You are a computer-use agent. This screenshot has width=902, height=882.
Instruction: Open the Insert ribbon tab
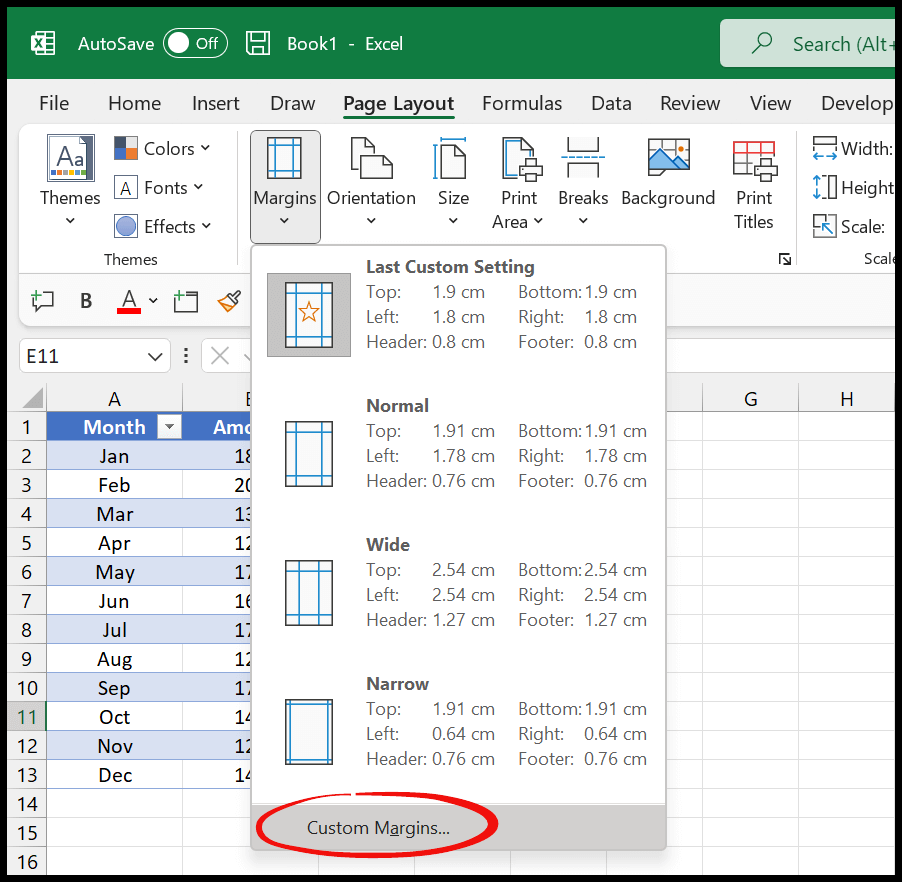coord(216,103)
